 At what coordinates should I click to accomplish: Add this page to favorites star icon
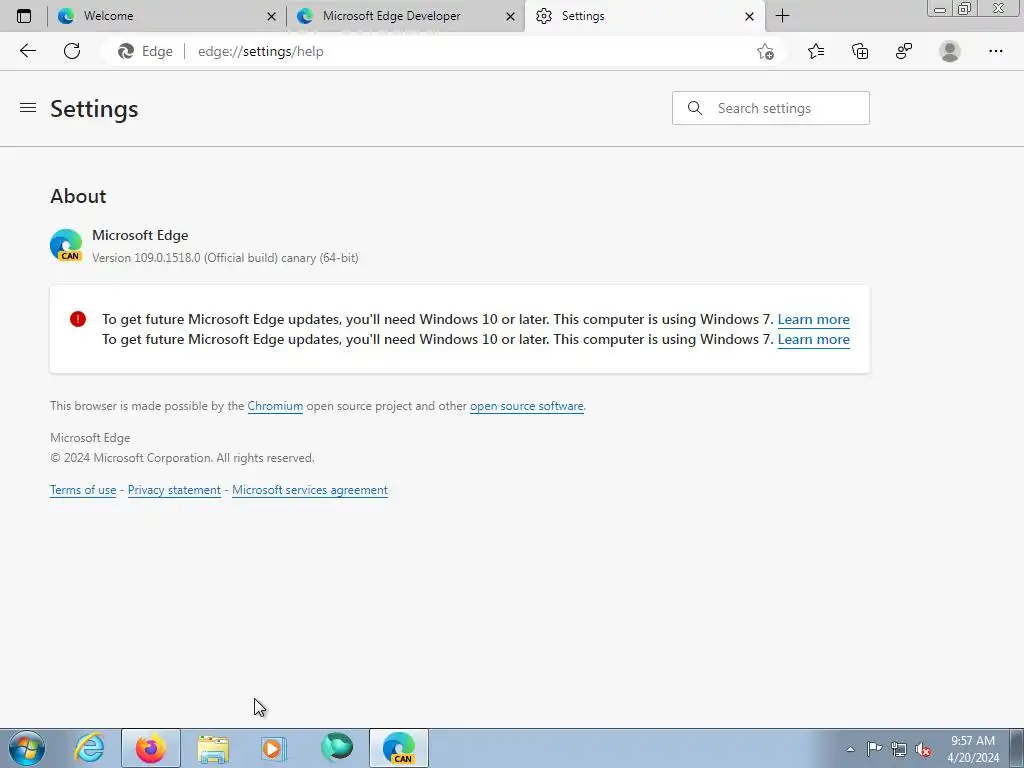point(765,51)
